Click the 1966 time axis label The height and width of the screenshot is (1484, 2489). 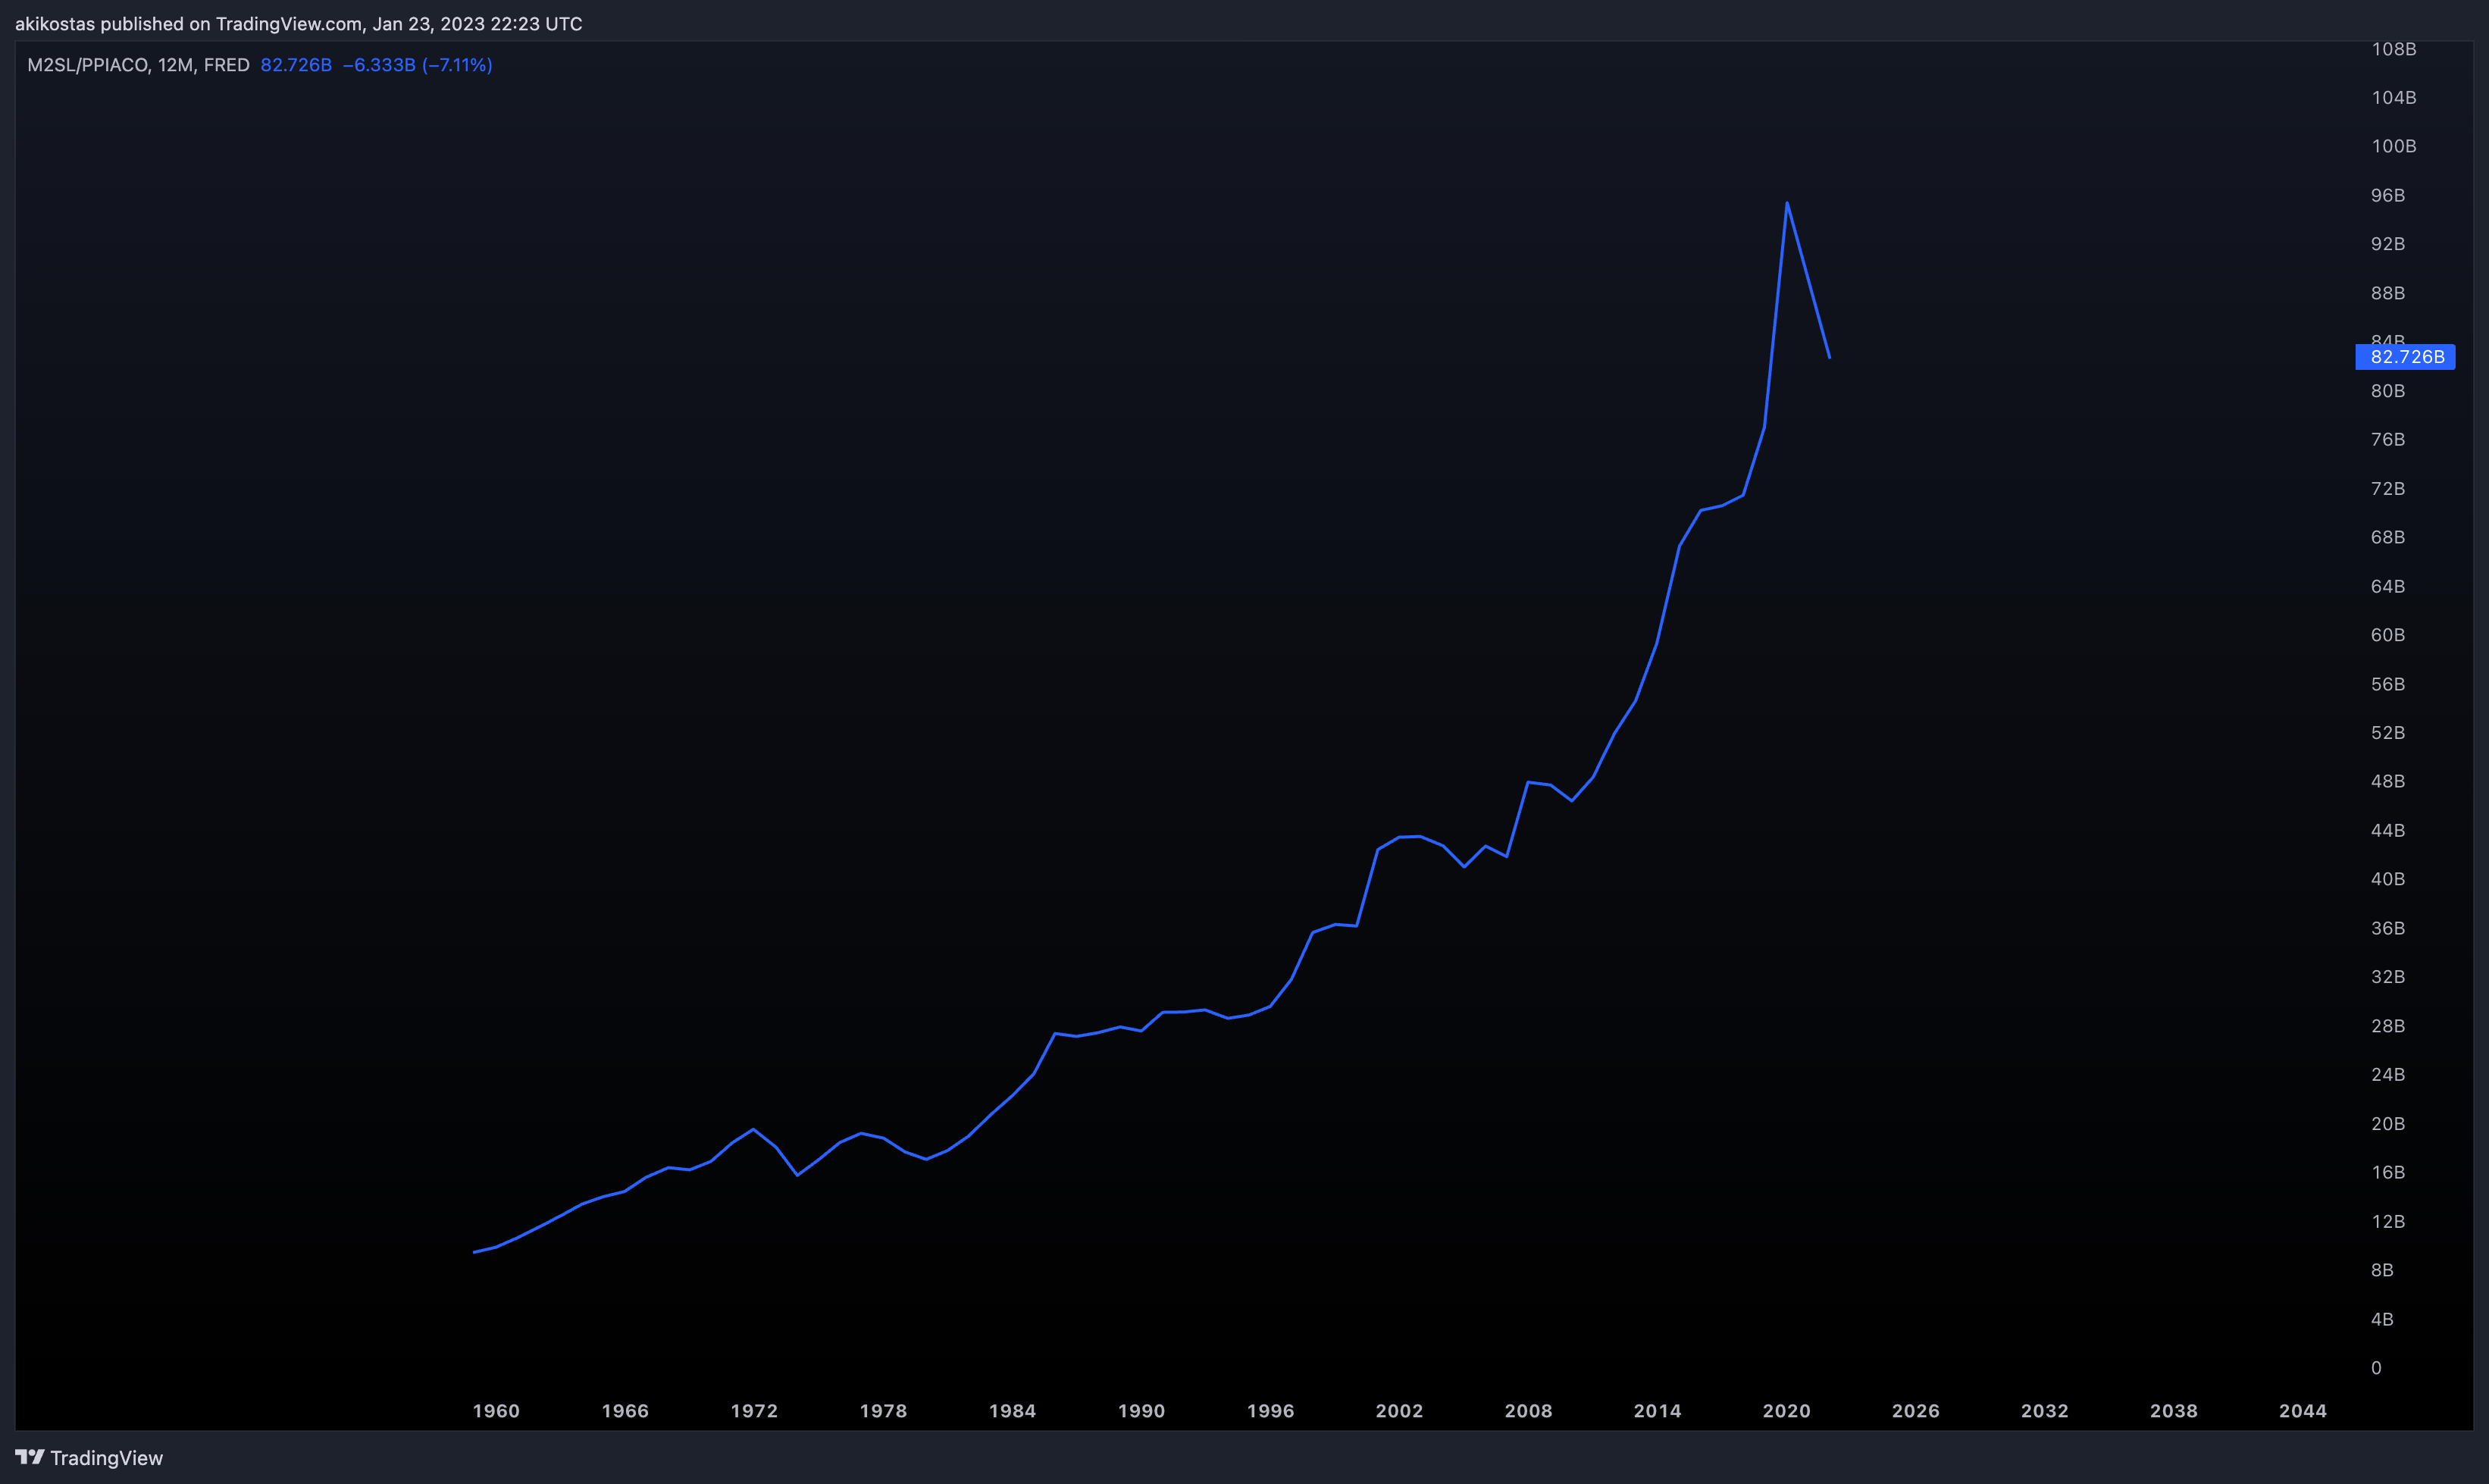click(625, 1411)
